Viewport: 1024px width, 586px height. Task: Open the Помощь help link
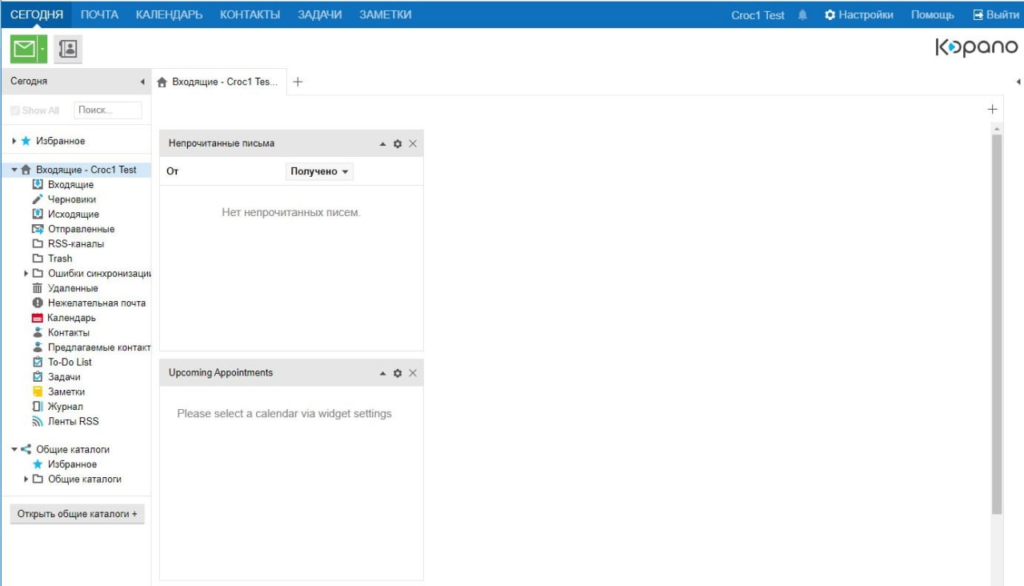(932, 15)
